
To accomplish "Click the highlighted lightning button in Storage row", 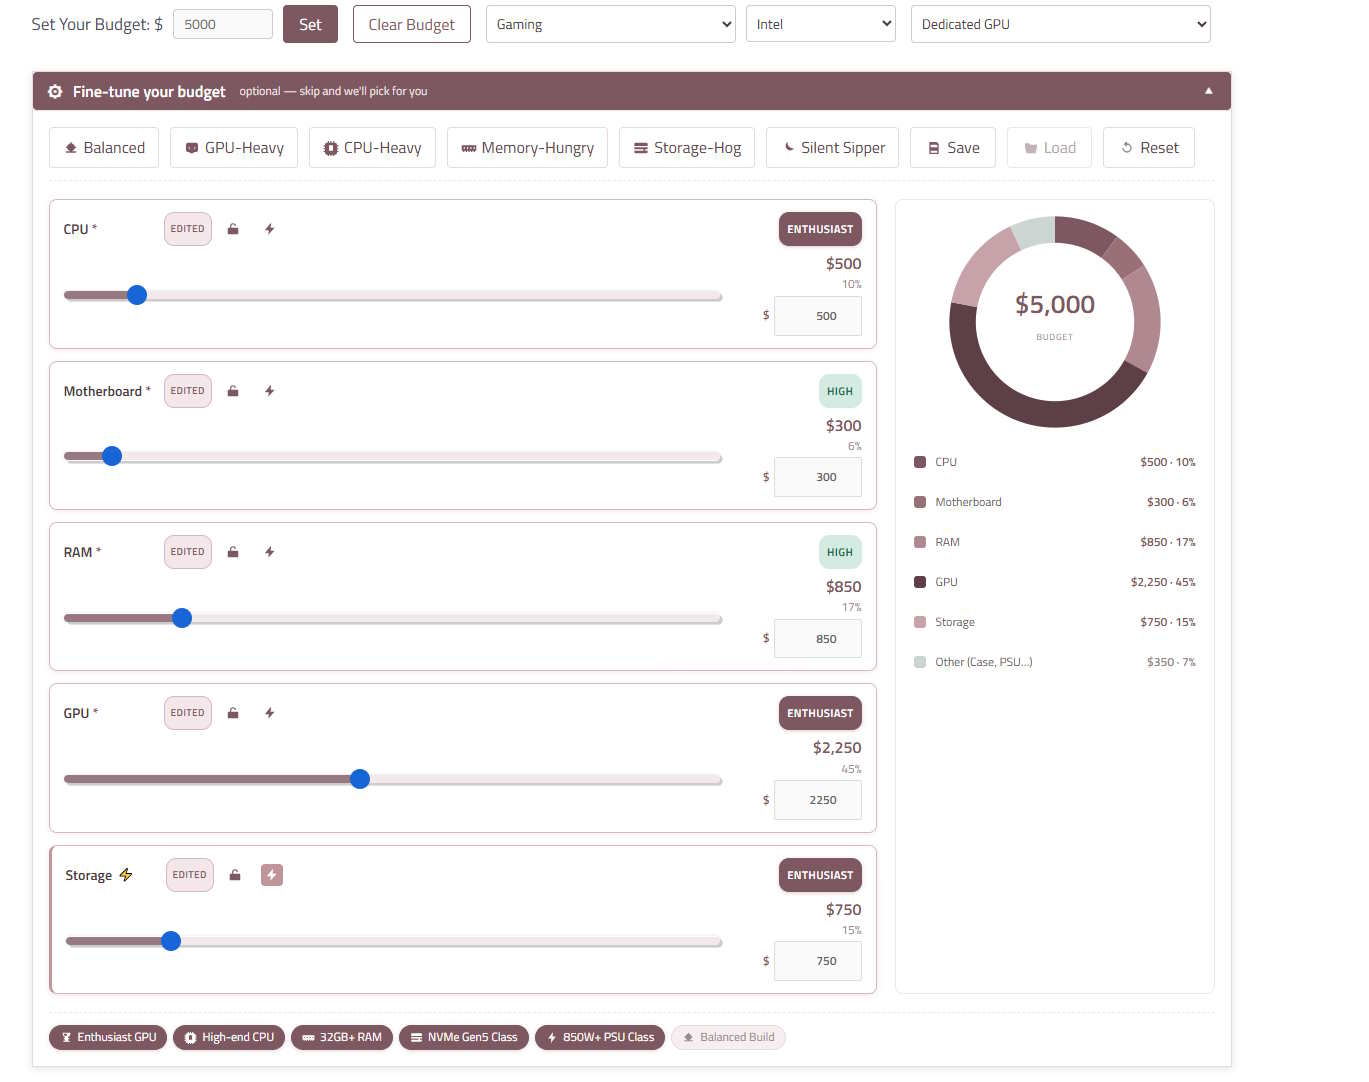I will (272, 875).
